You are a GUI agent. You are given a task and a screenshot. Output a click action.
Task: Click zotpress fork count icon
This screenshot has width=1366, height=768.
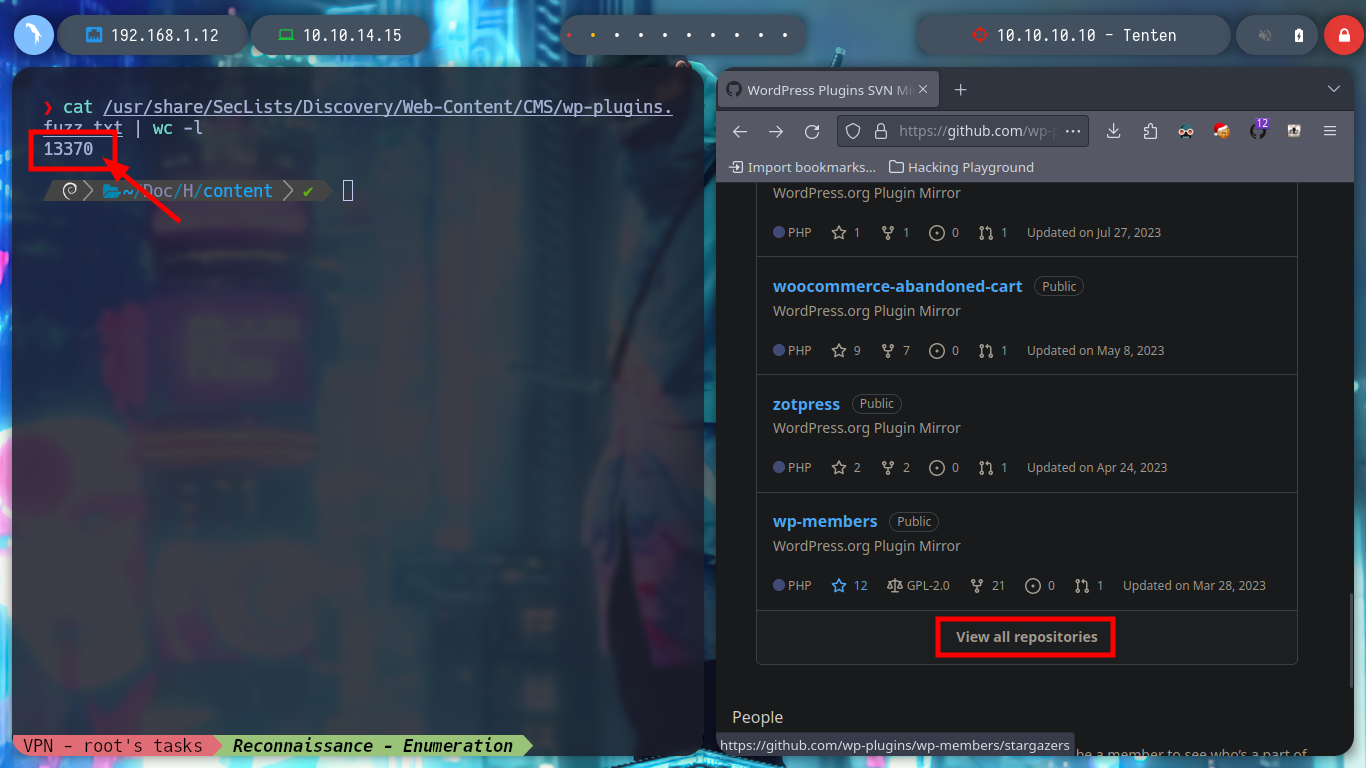click(x=888, y=468)
